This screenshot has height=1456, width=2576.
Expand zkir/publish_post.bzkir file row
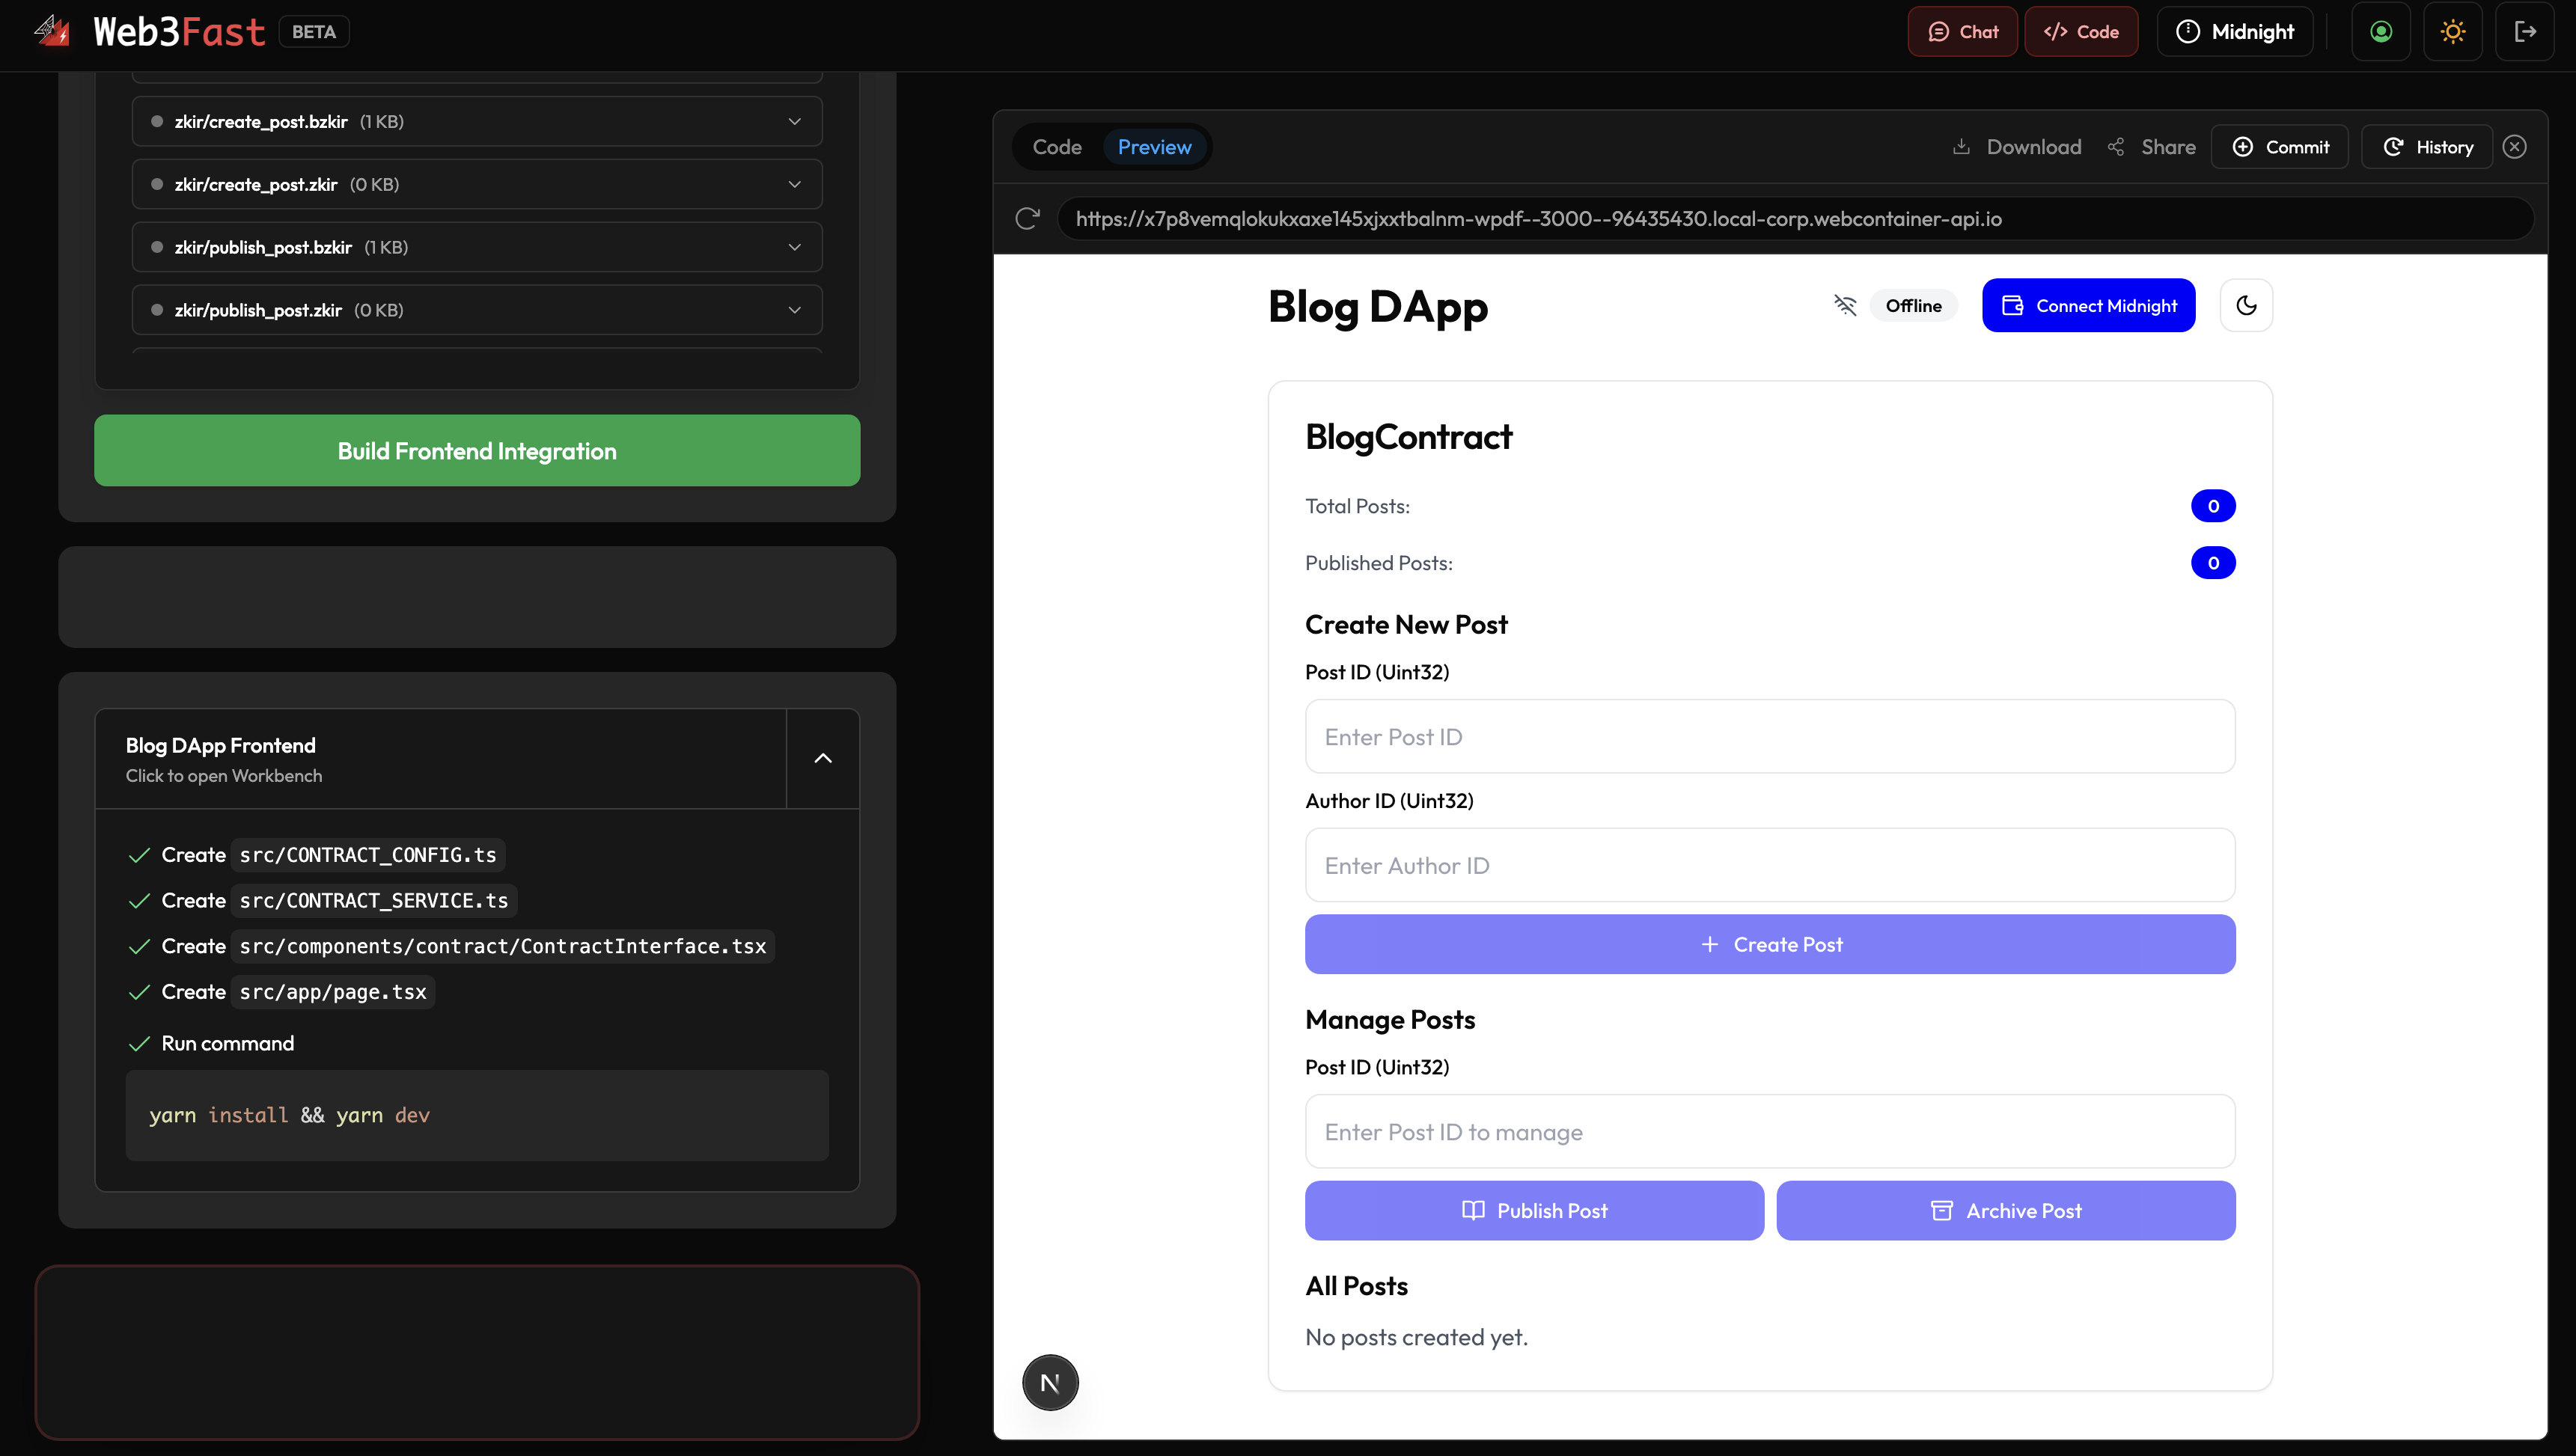[477, 247]
